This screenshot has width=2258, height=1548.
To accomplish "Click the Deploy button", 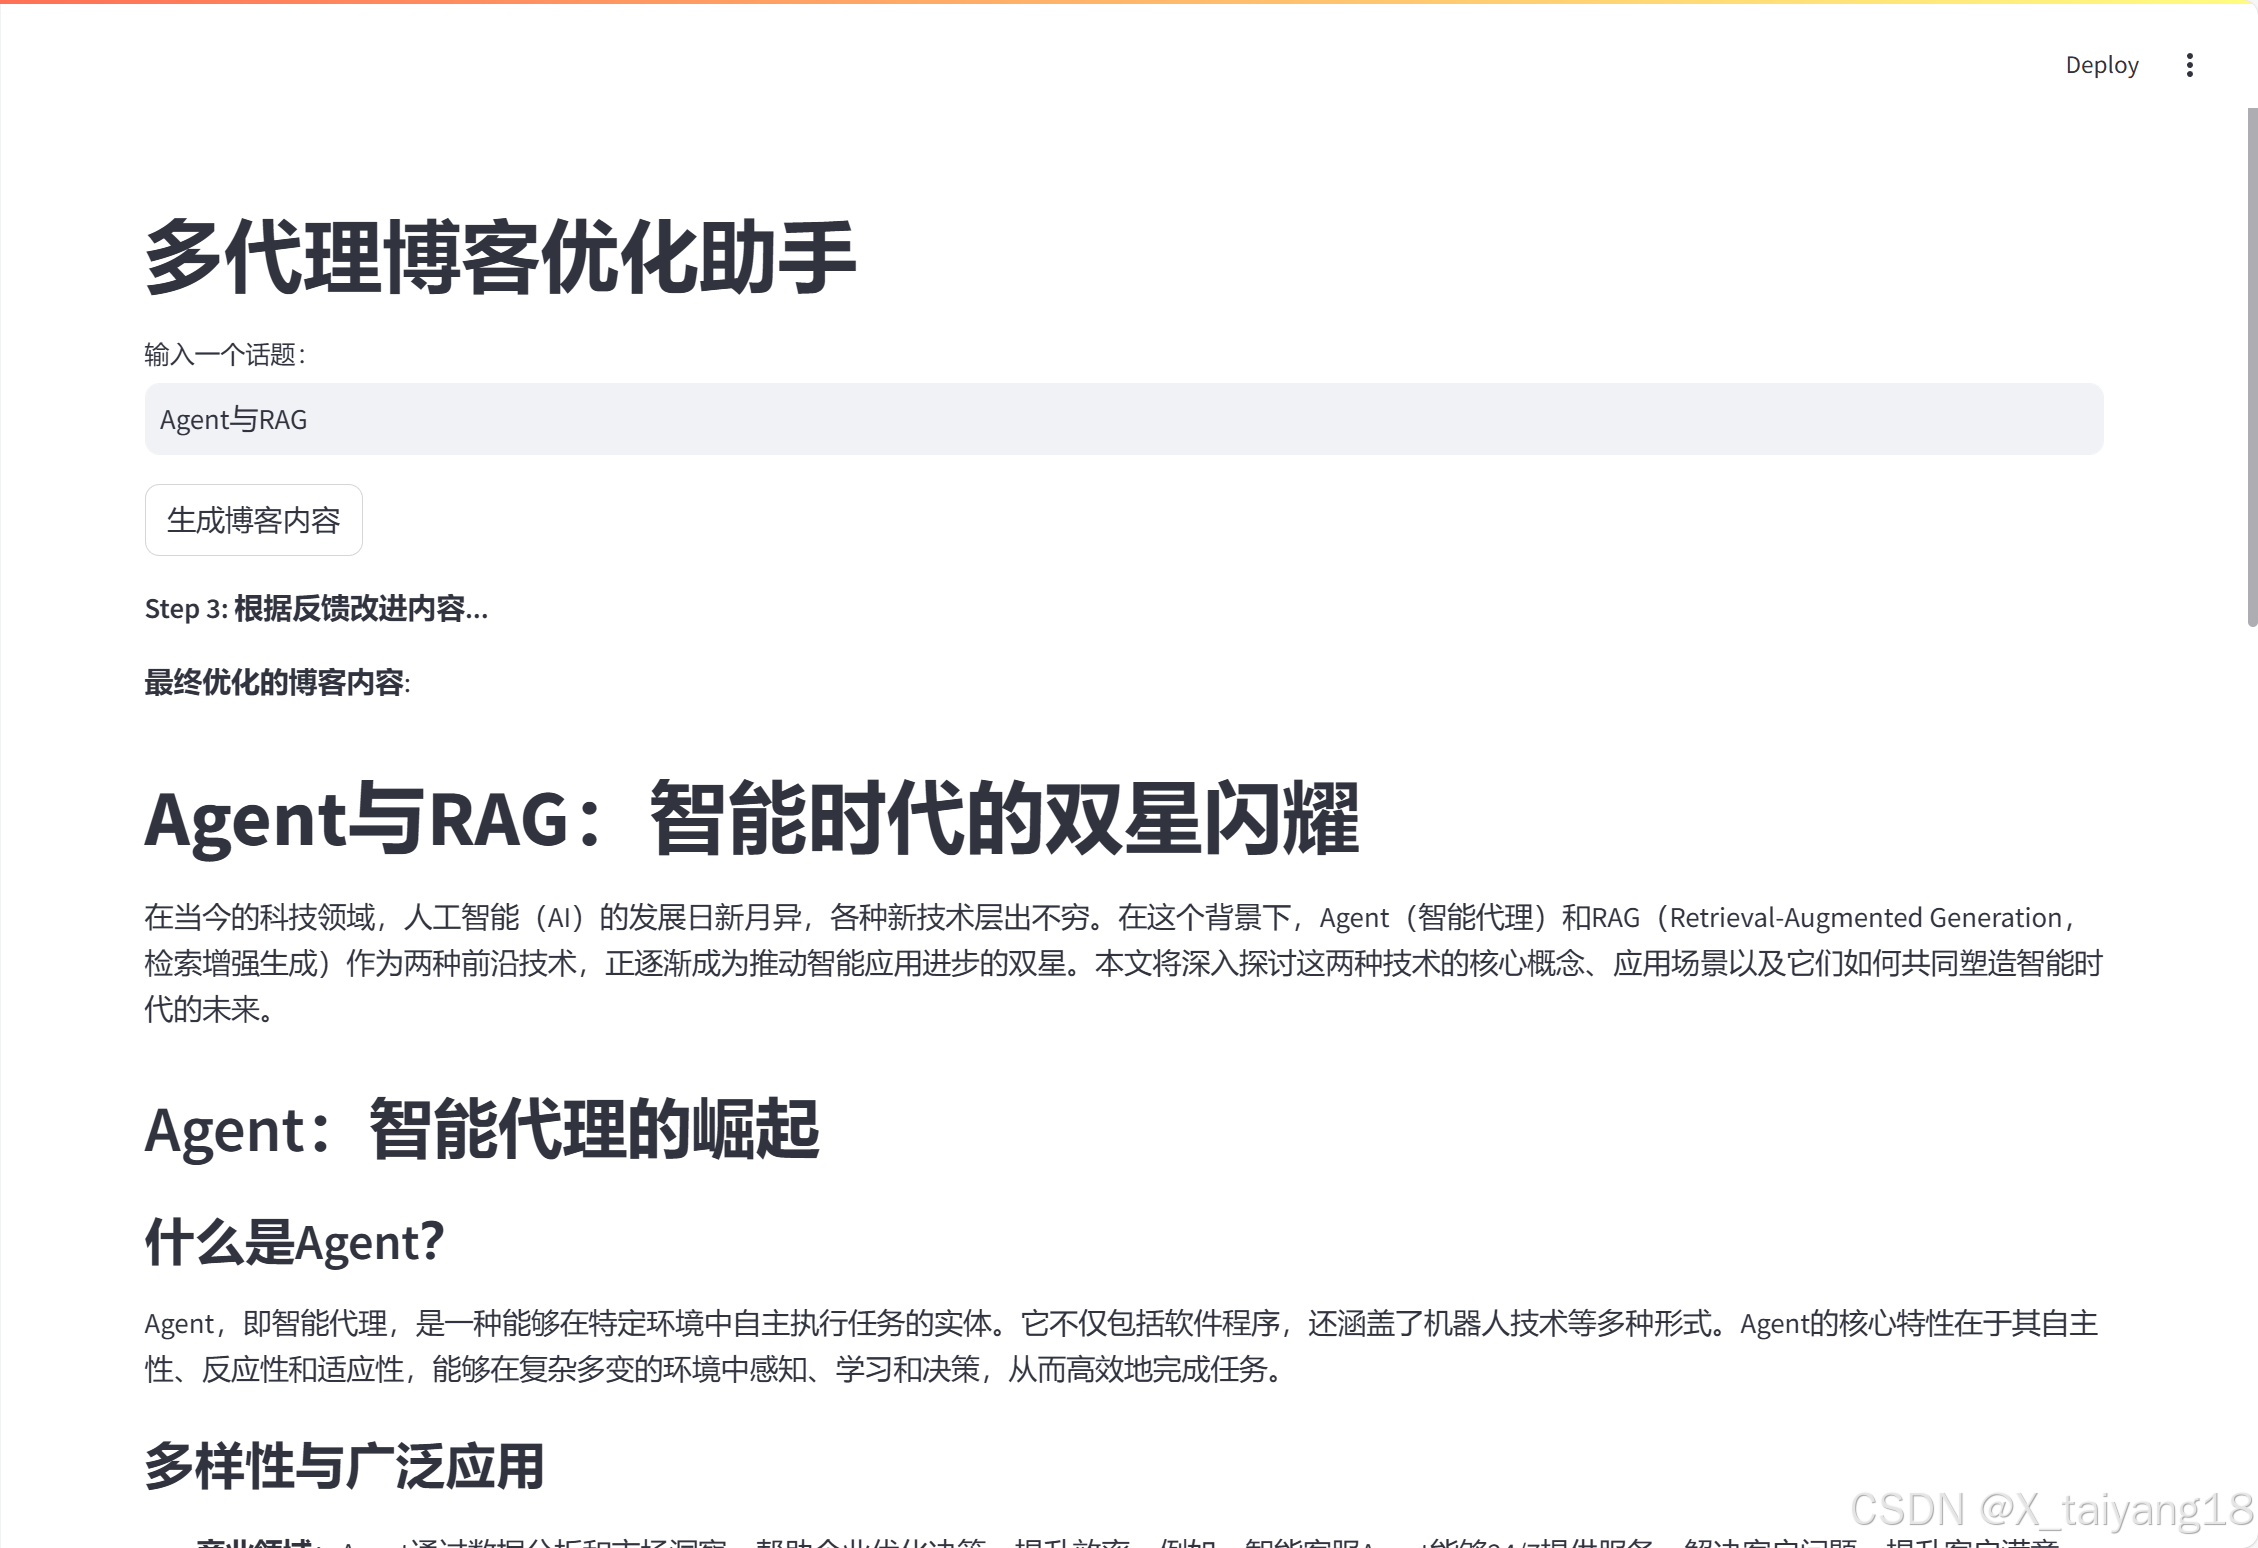I will pos(2101,65).
